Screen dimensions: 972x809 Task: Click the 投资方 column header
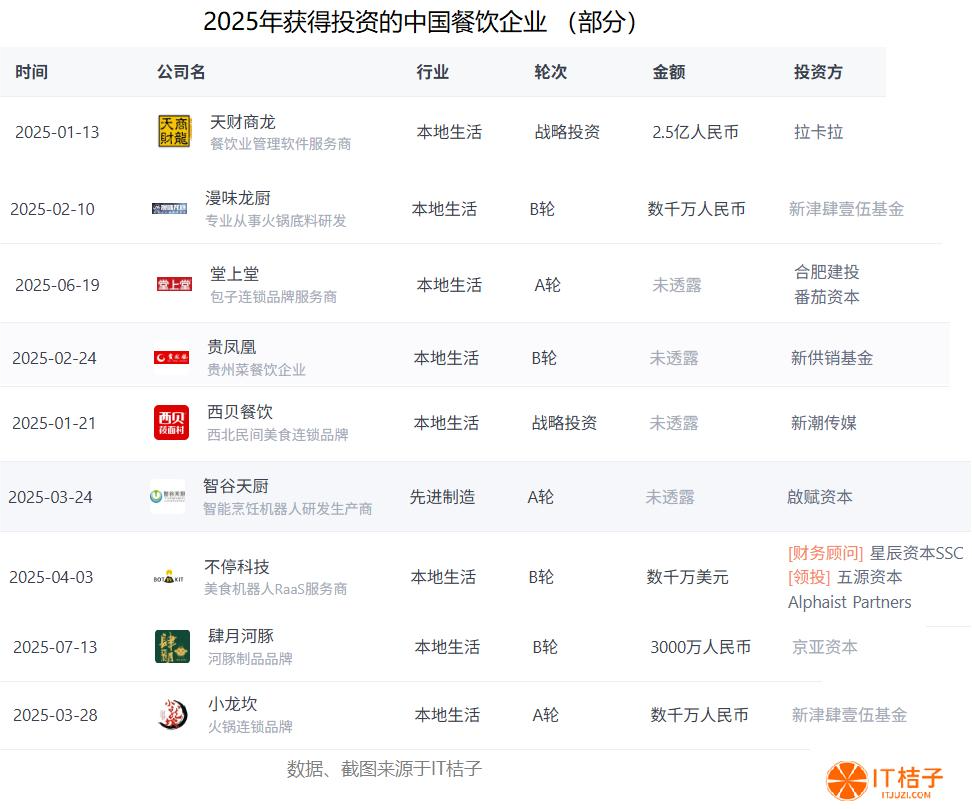click(817, 72)
